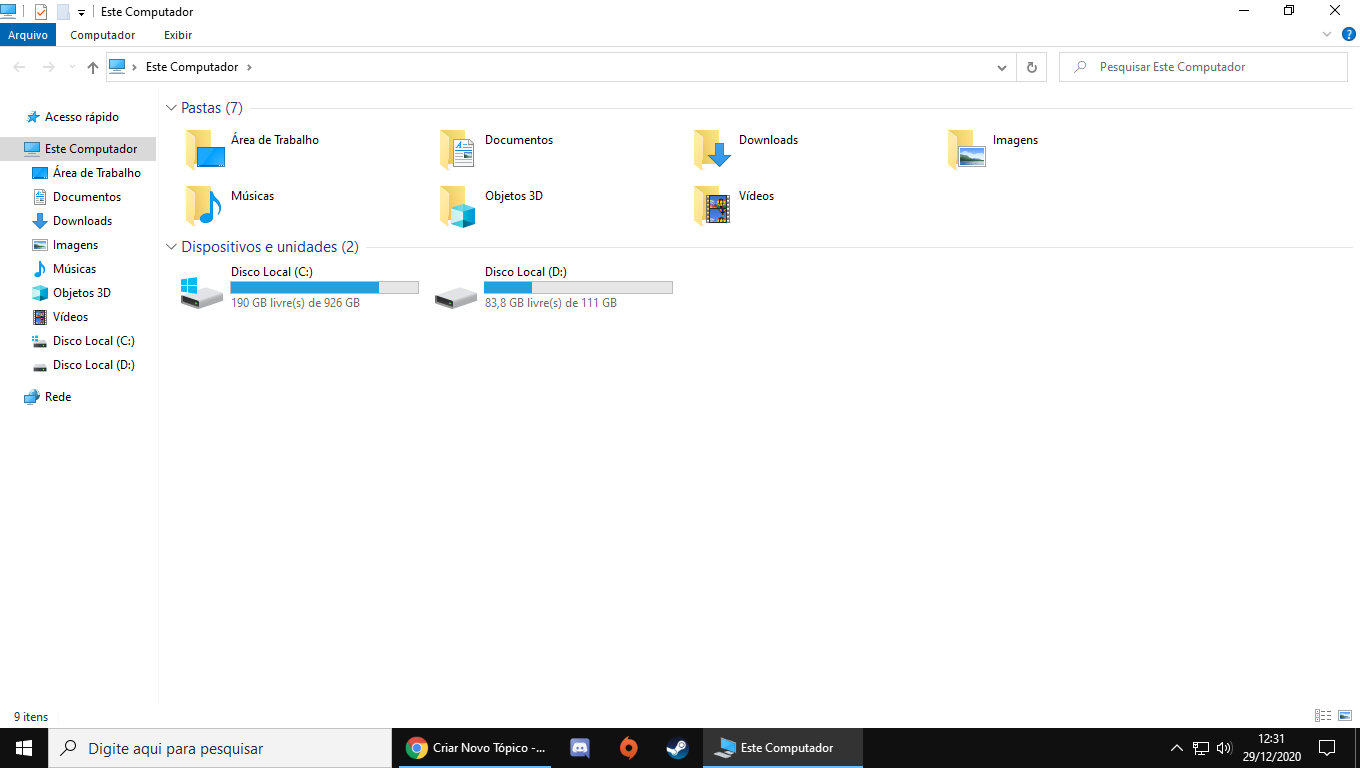The image size is (1360, 768).
Task: Click the Músicas note icon in sidebar
Action: point(40,269)
